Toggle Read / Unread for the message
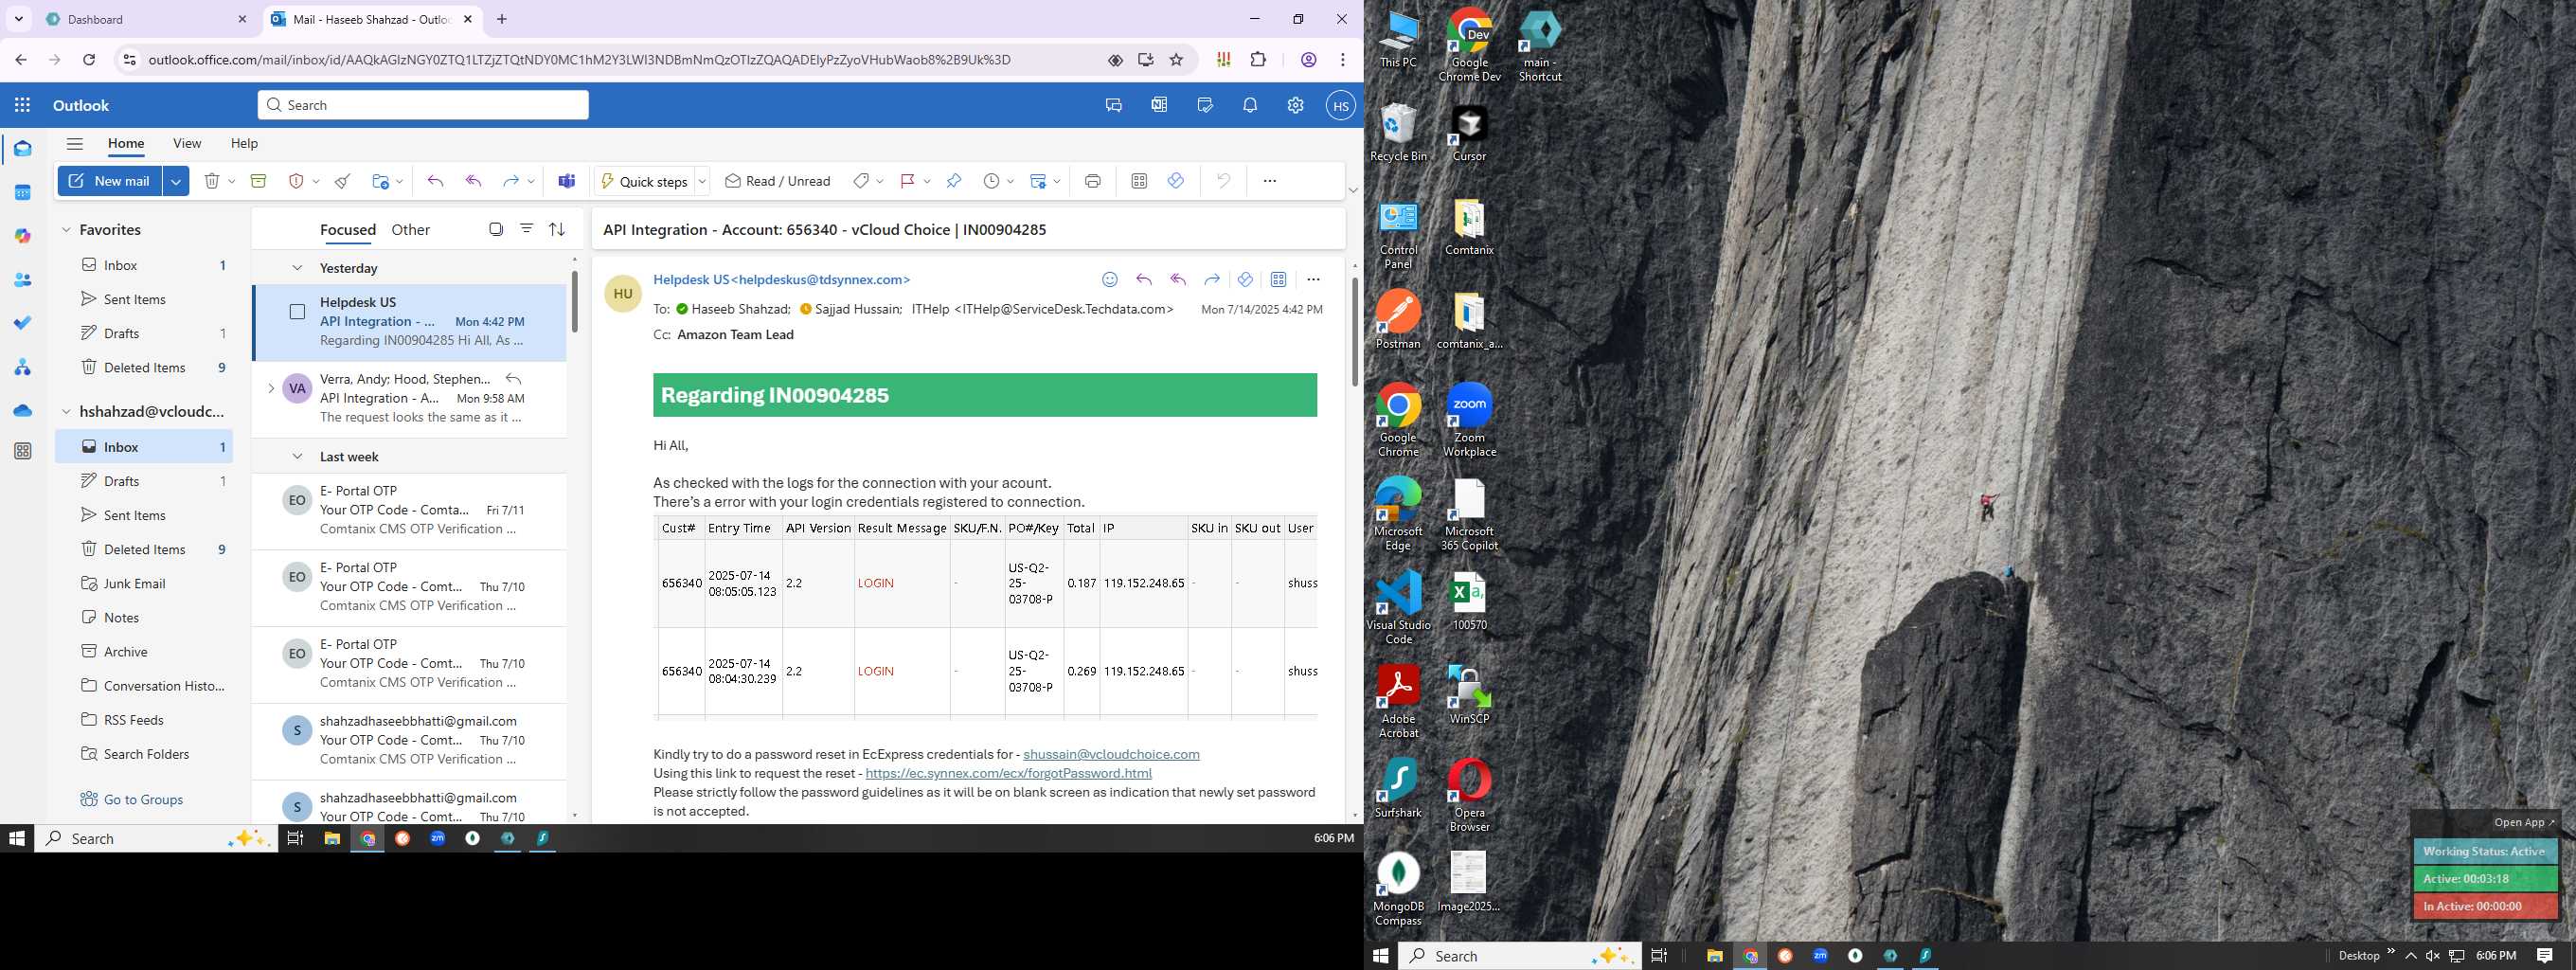The height and width of the screenshot is (970, 2576). pos(777,181)
